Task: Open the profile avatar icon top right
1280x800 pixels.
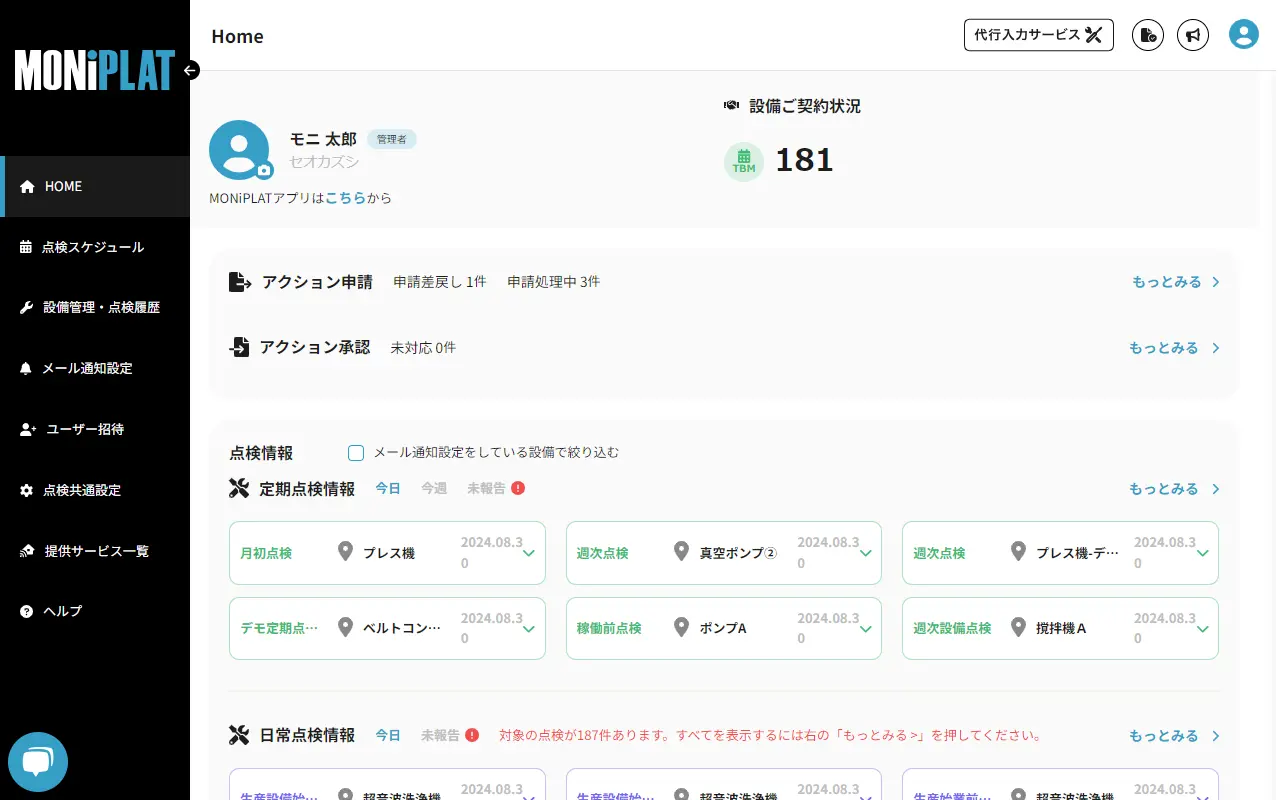Action: 1243,34
